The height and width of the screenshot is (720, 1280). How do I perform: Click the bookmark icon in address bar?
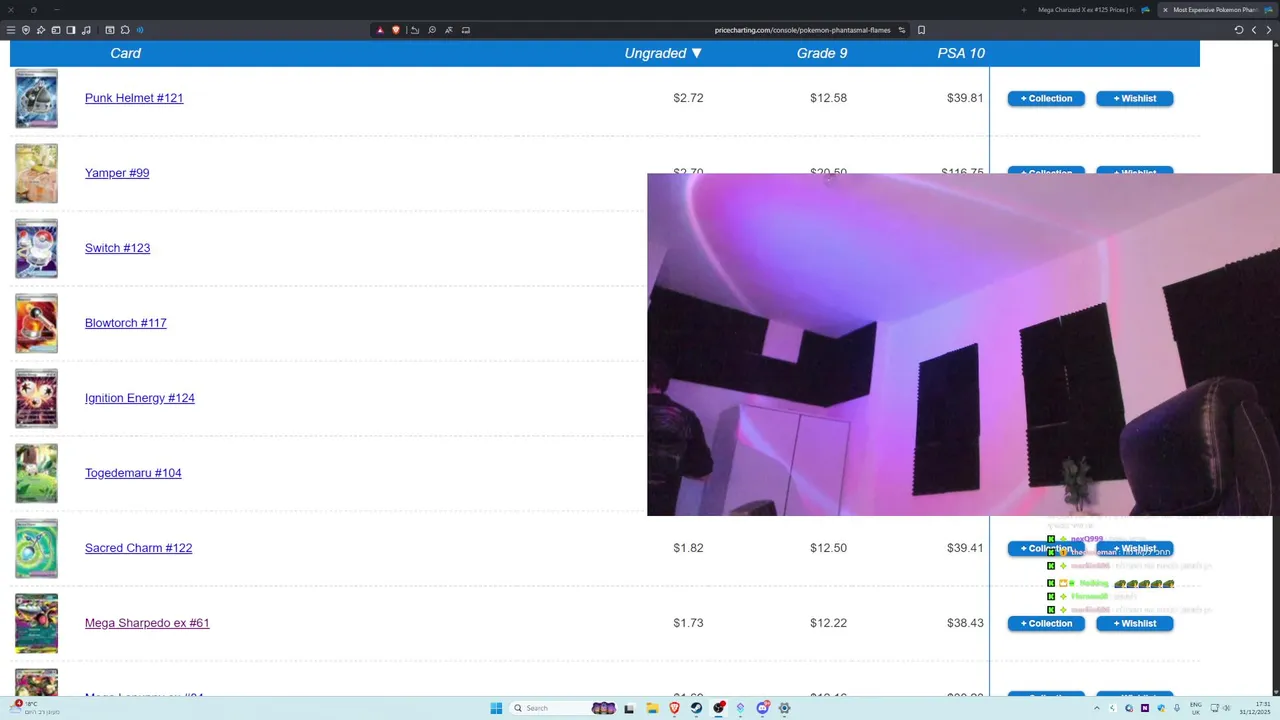coord(921,30)
